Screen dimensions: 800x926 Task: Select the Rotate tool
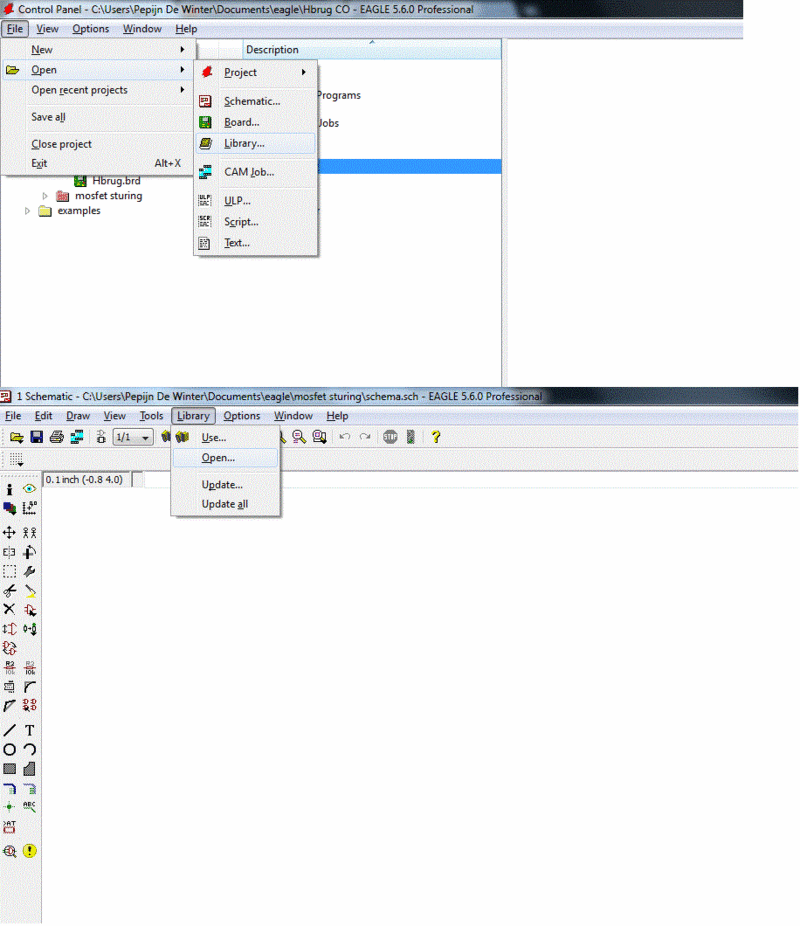(30, 552)
